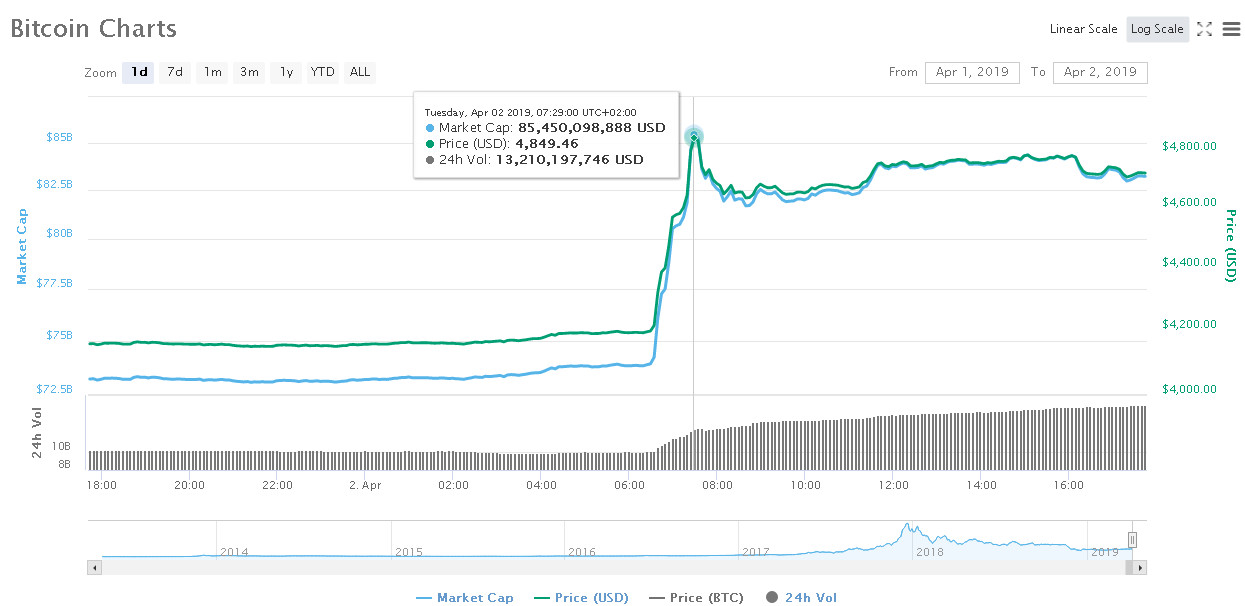The width and height of the screenshot is (1245, 606).
Task: Click the 2014 label in navigator
Action: (234, 552)
